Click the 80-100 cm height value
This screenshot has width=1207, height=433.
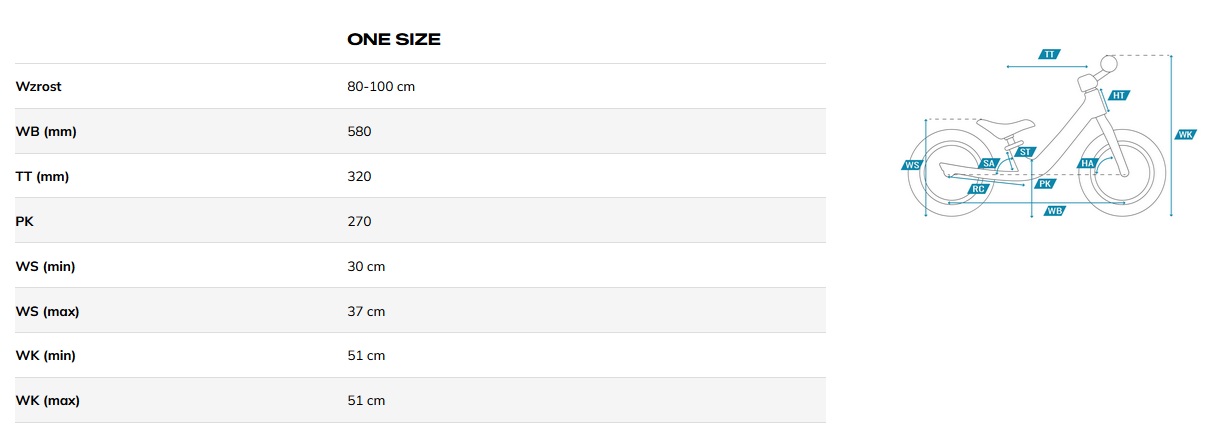click(381, 87)
